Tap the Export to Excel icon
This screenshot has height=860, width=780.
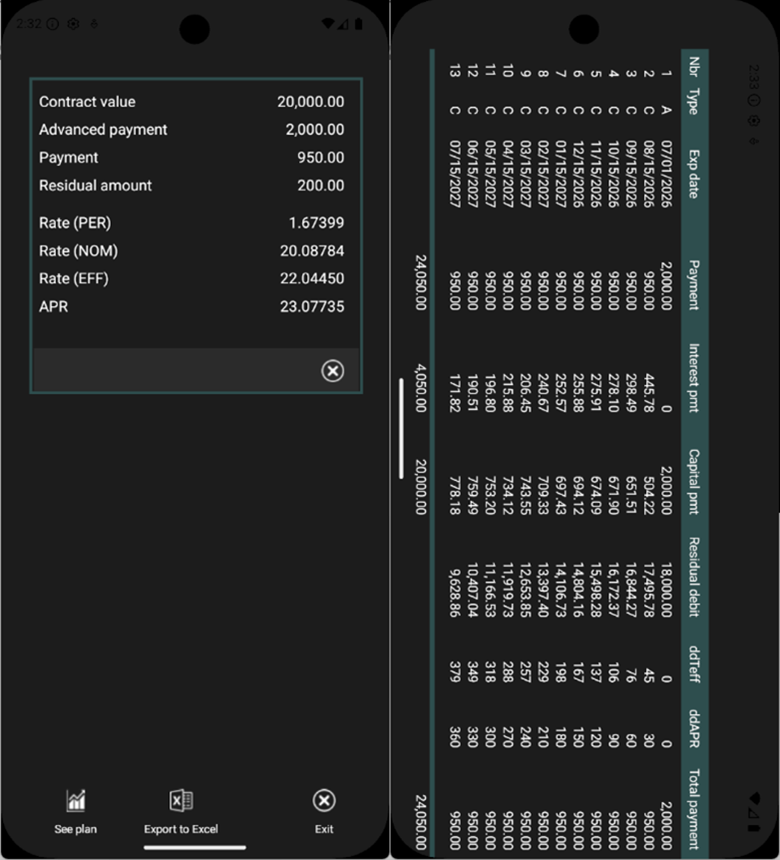180,801
